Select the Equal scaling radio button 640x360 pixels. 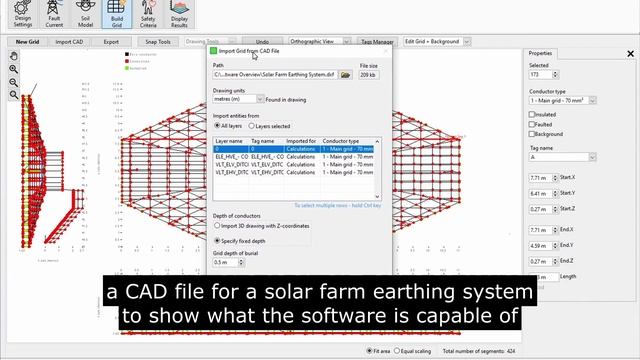click(397, 351)
